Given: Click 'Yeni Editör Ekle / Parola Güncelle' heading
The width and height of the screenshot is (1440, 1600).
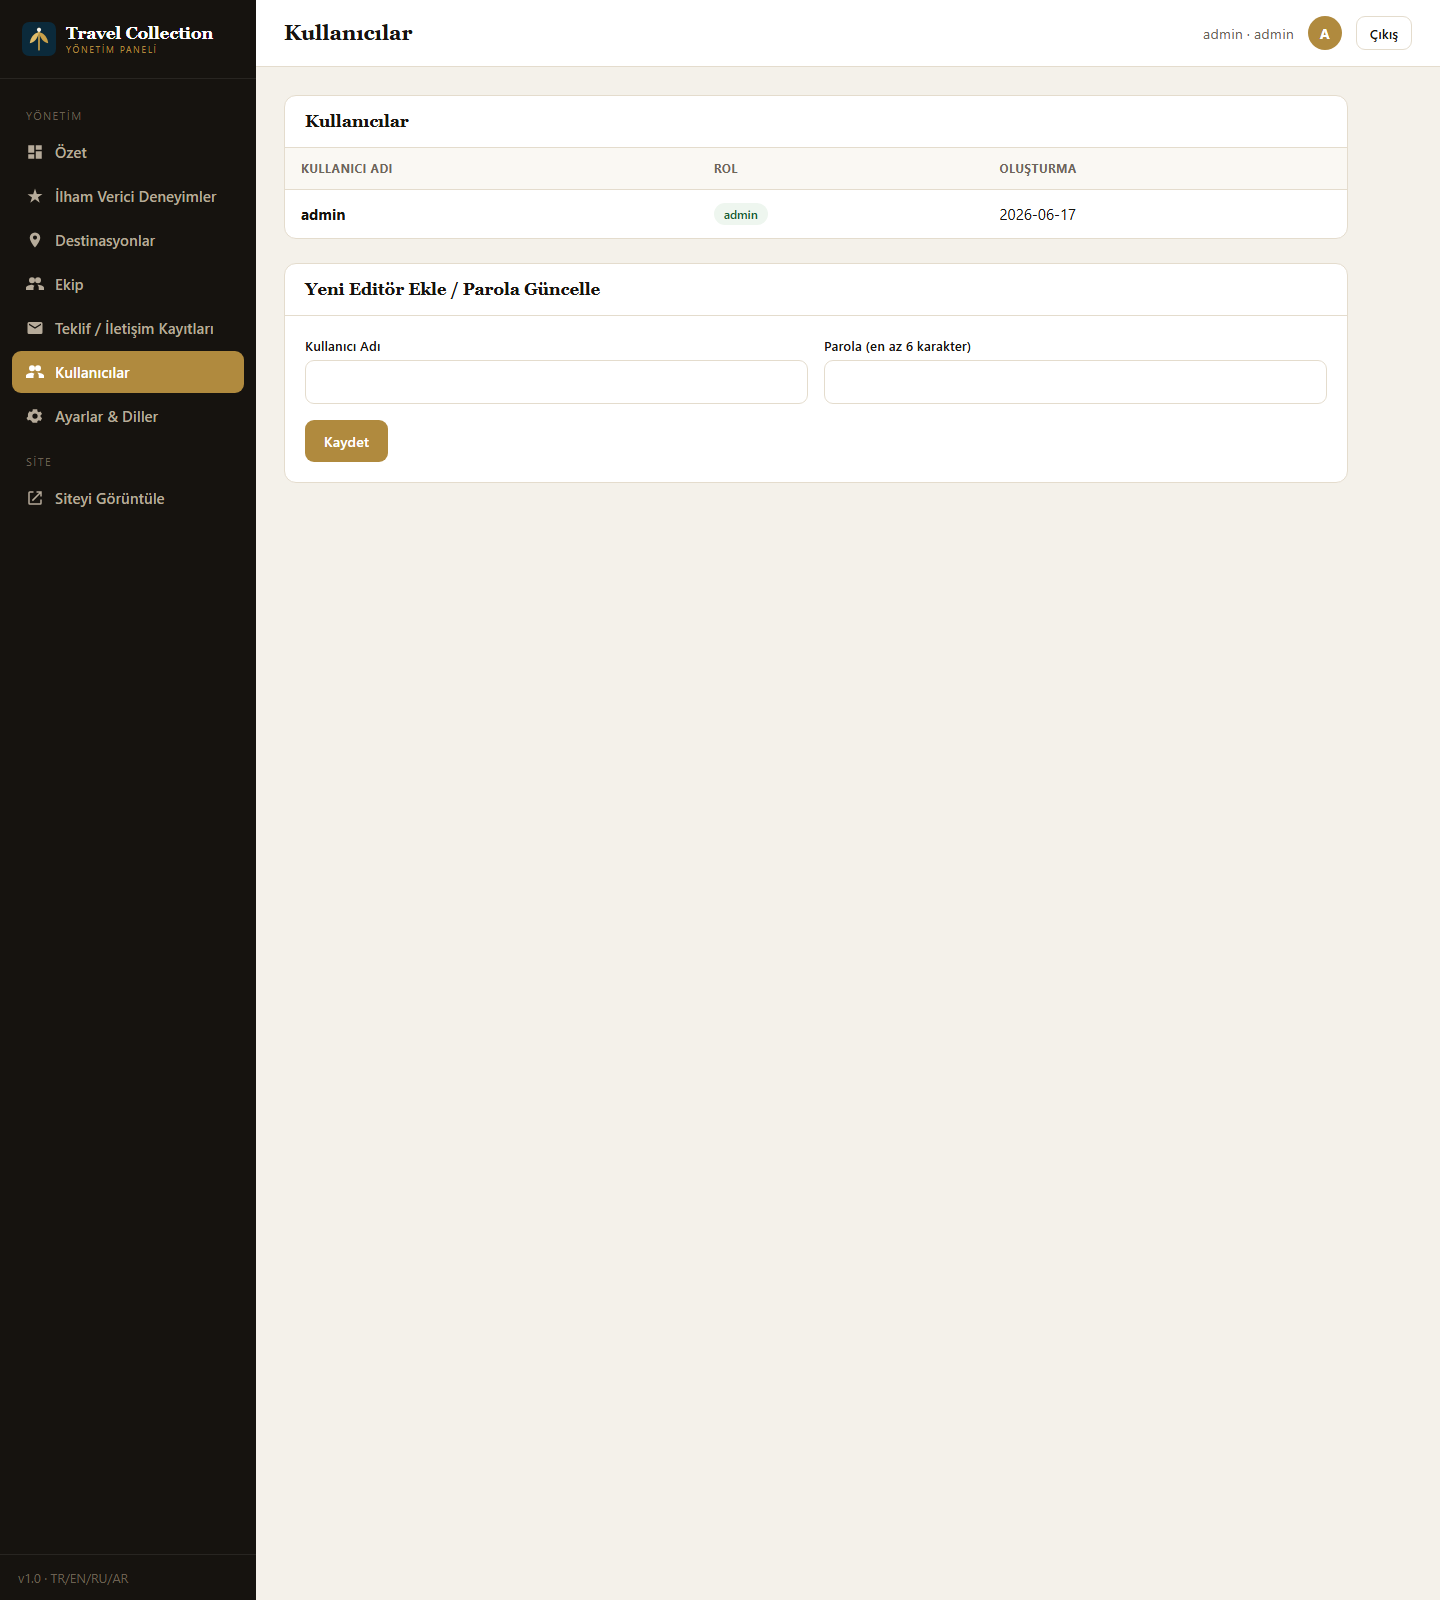Looking at the screenshot, I should pyautogui.click(x=452, y=289).
